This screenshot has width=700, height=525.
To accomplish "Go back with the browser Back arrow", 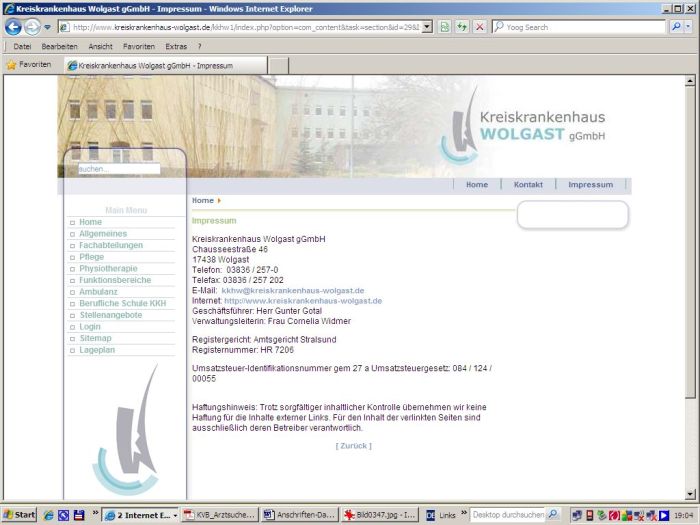I will point(13,27).
